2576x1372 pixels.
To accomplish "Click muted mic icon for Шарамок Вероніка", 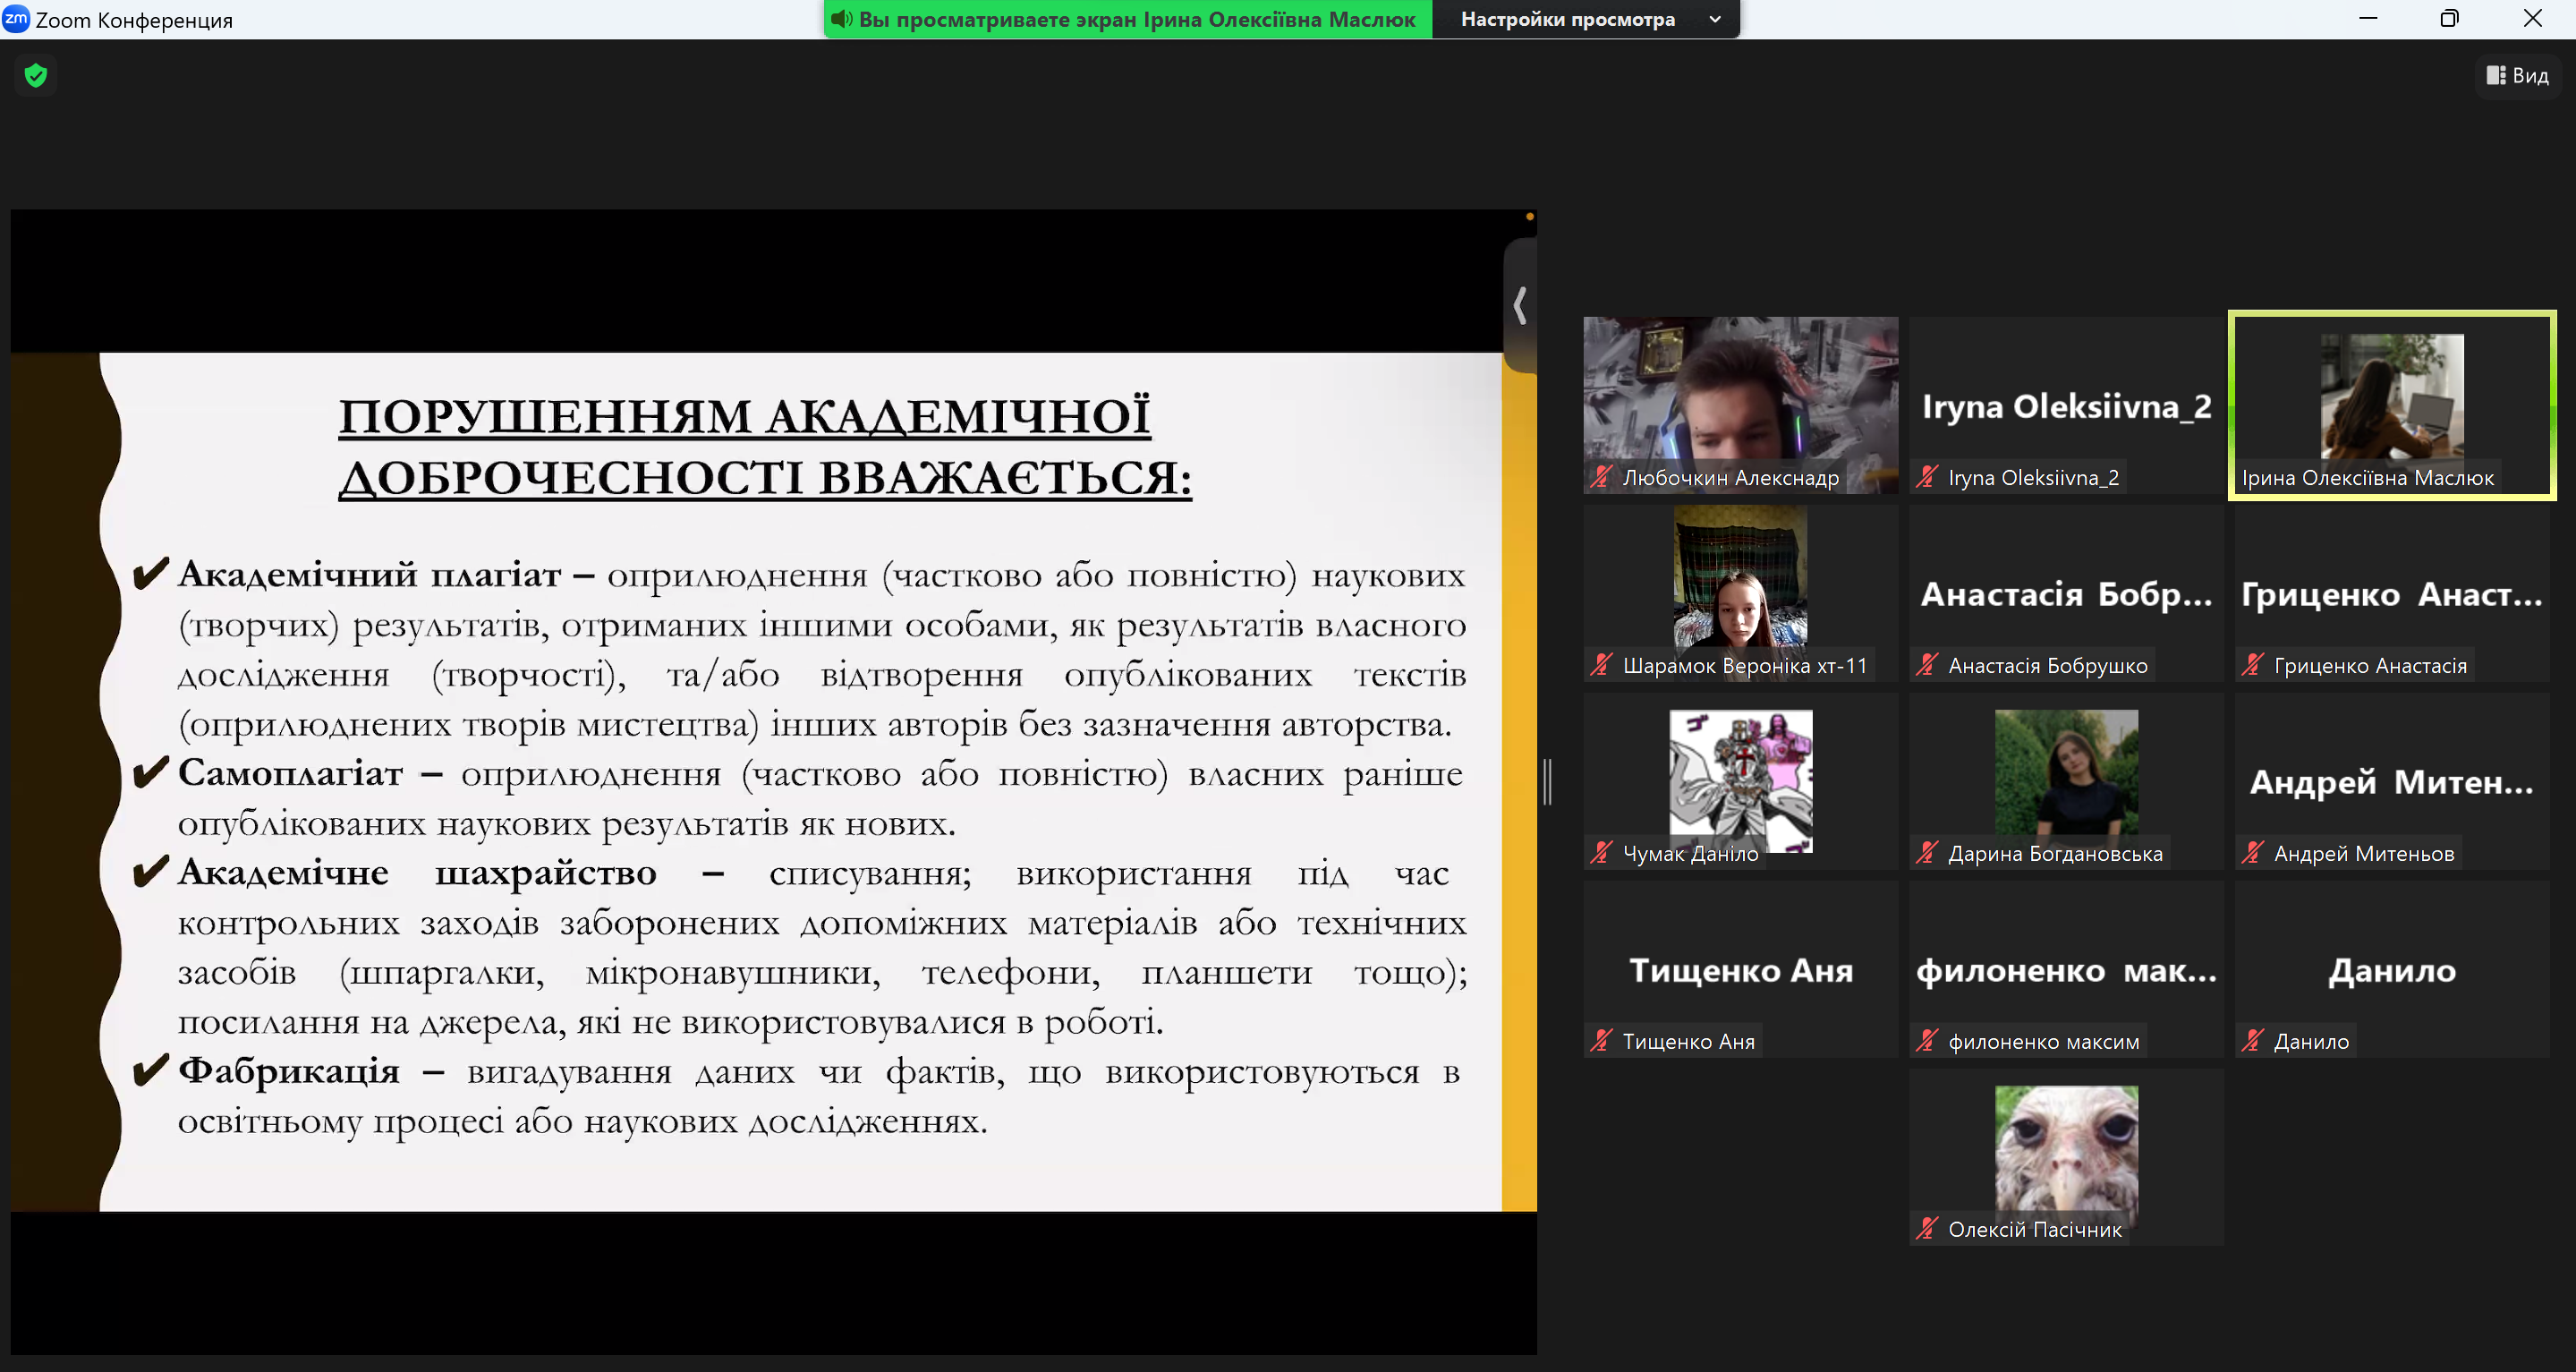I will [1601, 665].
